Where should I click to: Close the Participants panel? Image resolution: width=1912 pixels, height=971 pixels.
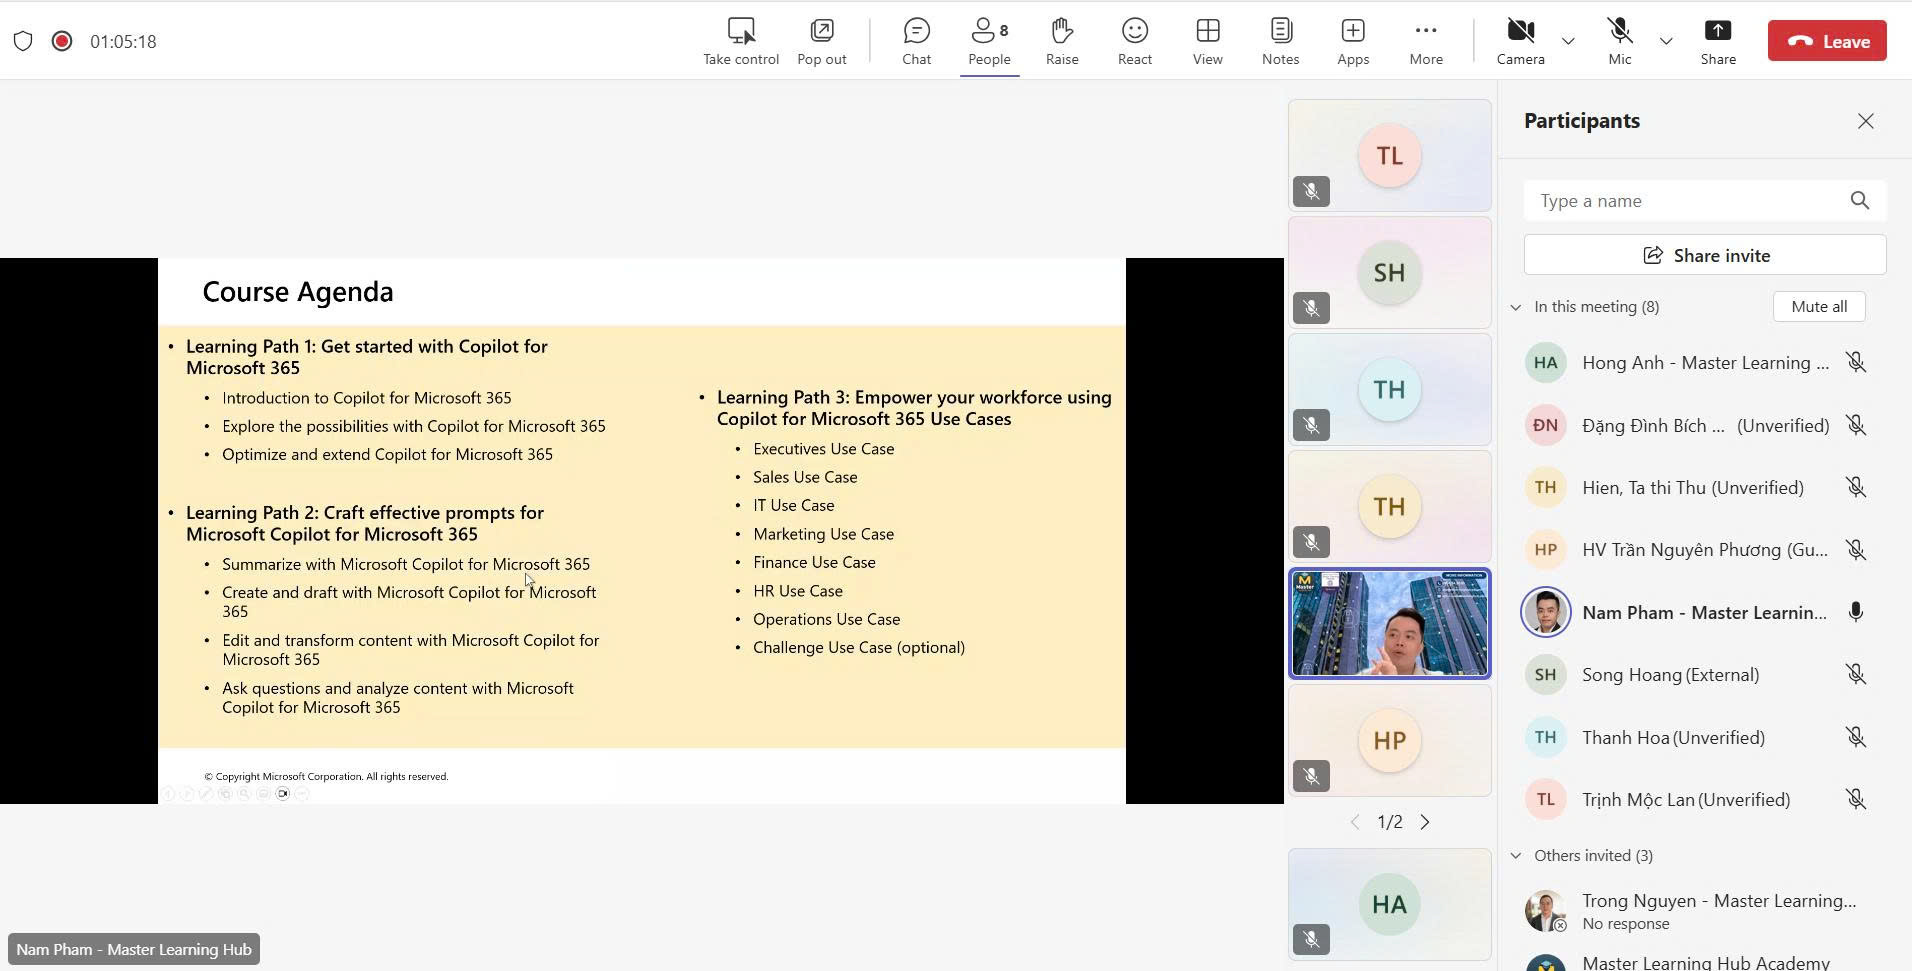1866,121
